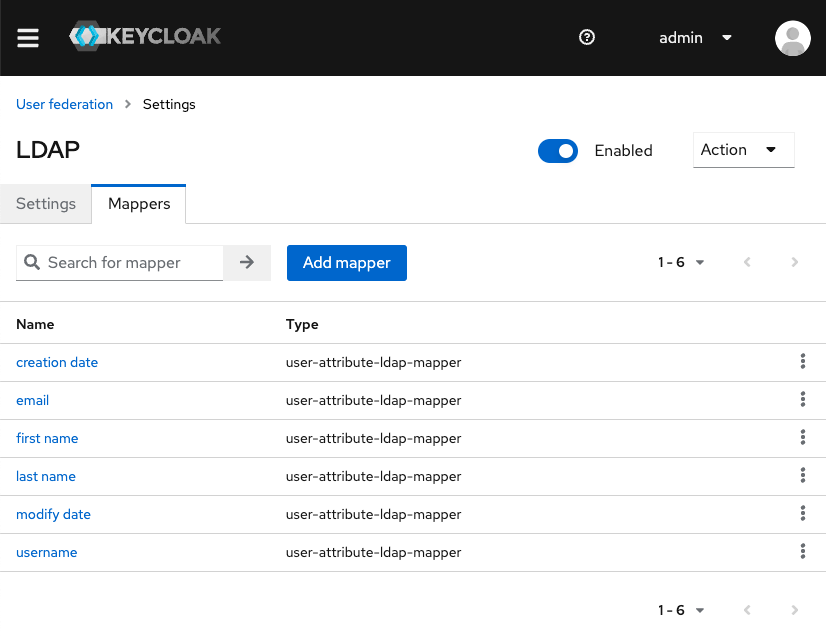Disable the LDAP provider Enabled switch
The height and width of the screenshot is (637, 826).
(x=558, y=151)
